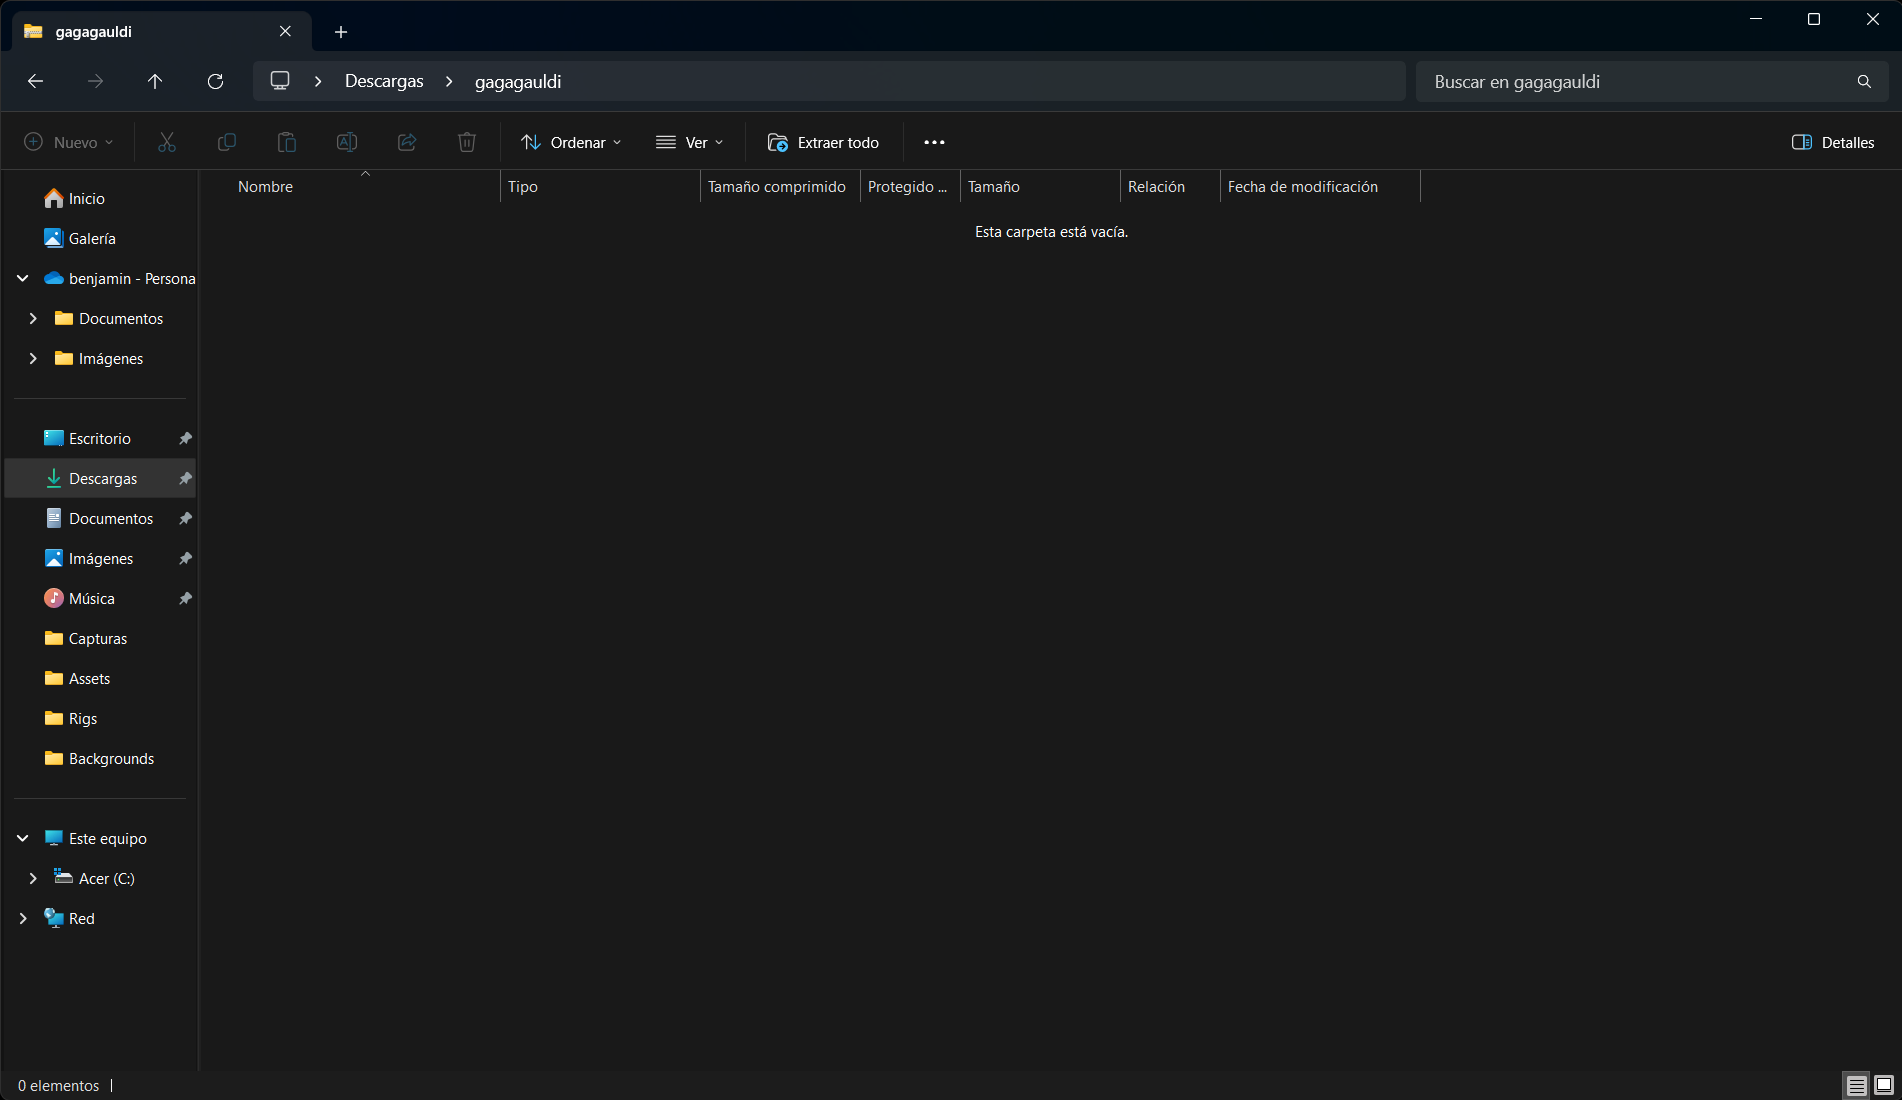Click the Share icon in toolbar
The height and width of the screenshot is (1100, 1902).
(407, 142)
